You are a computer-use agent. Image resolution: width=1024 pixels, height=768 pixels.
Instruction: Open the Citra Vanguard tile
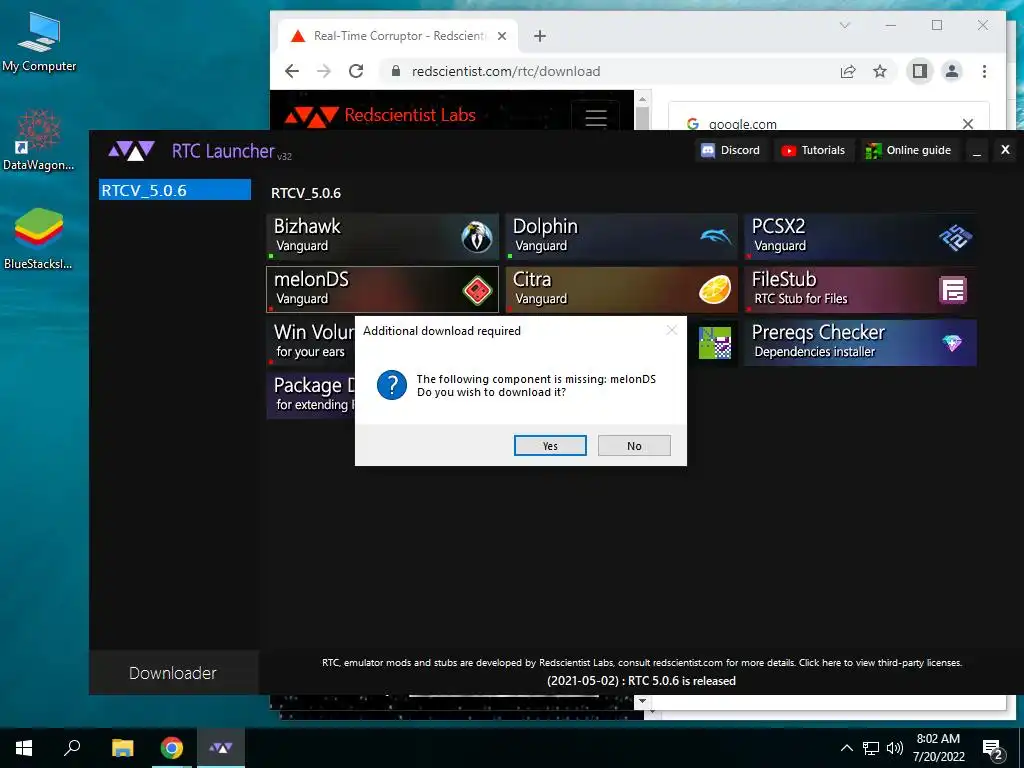coord(621,289)
